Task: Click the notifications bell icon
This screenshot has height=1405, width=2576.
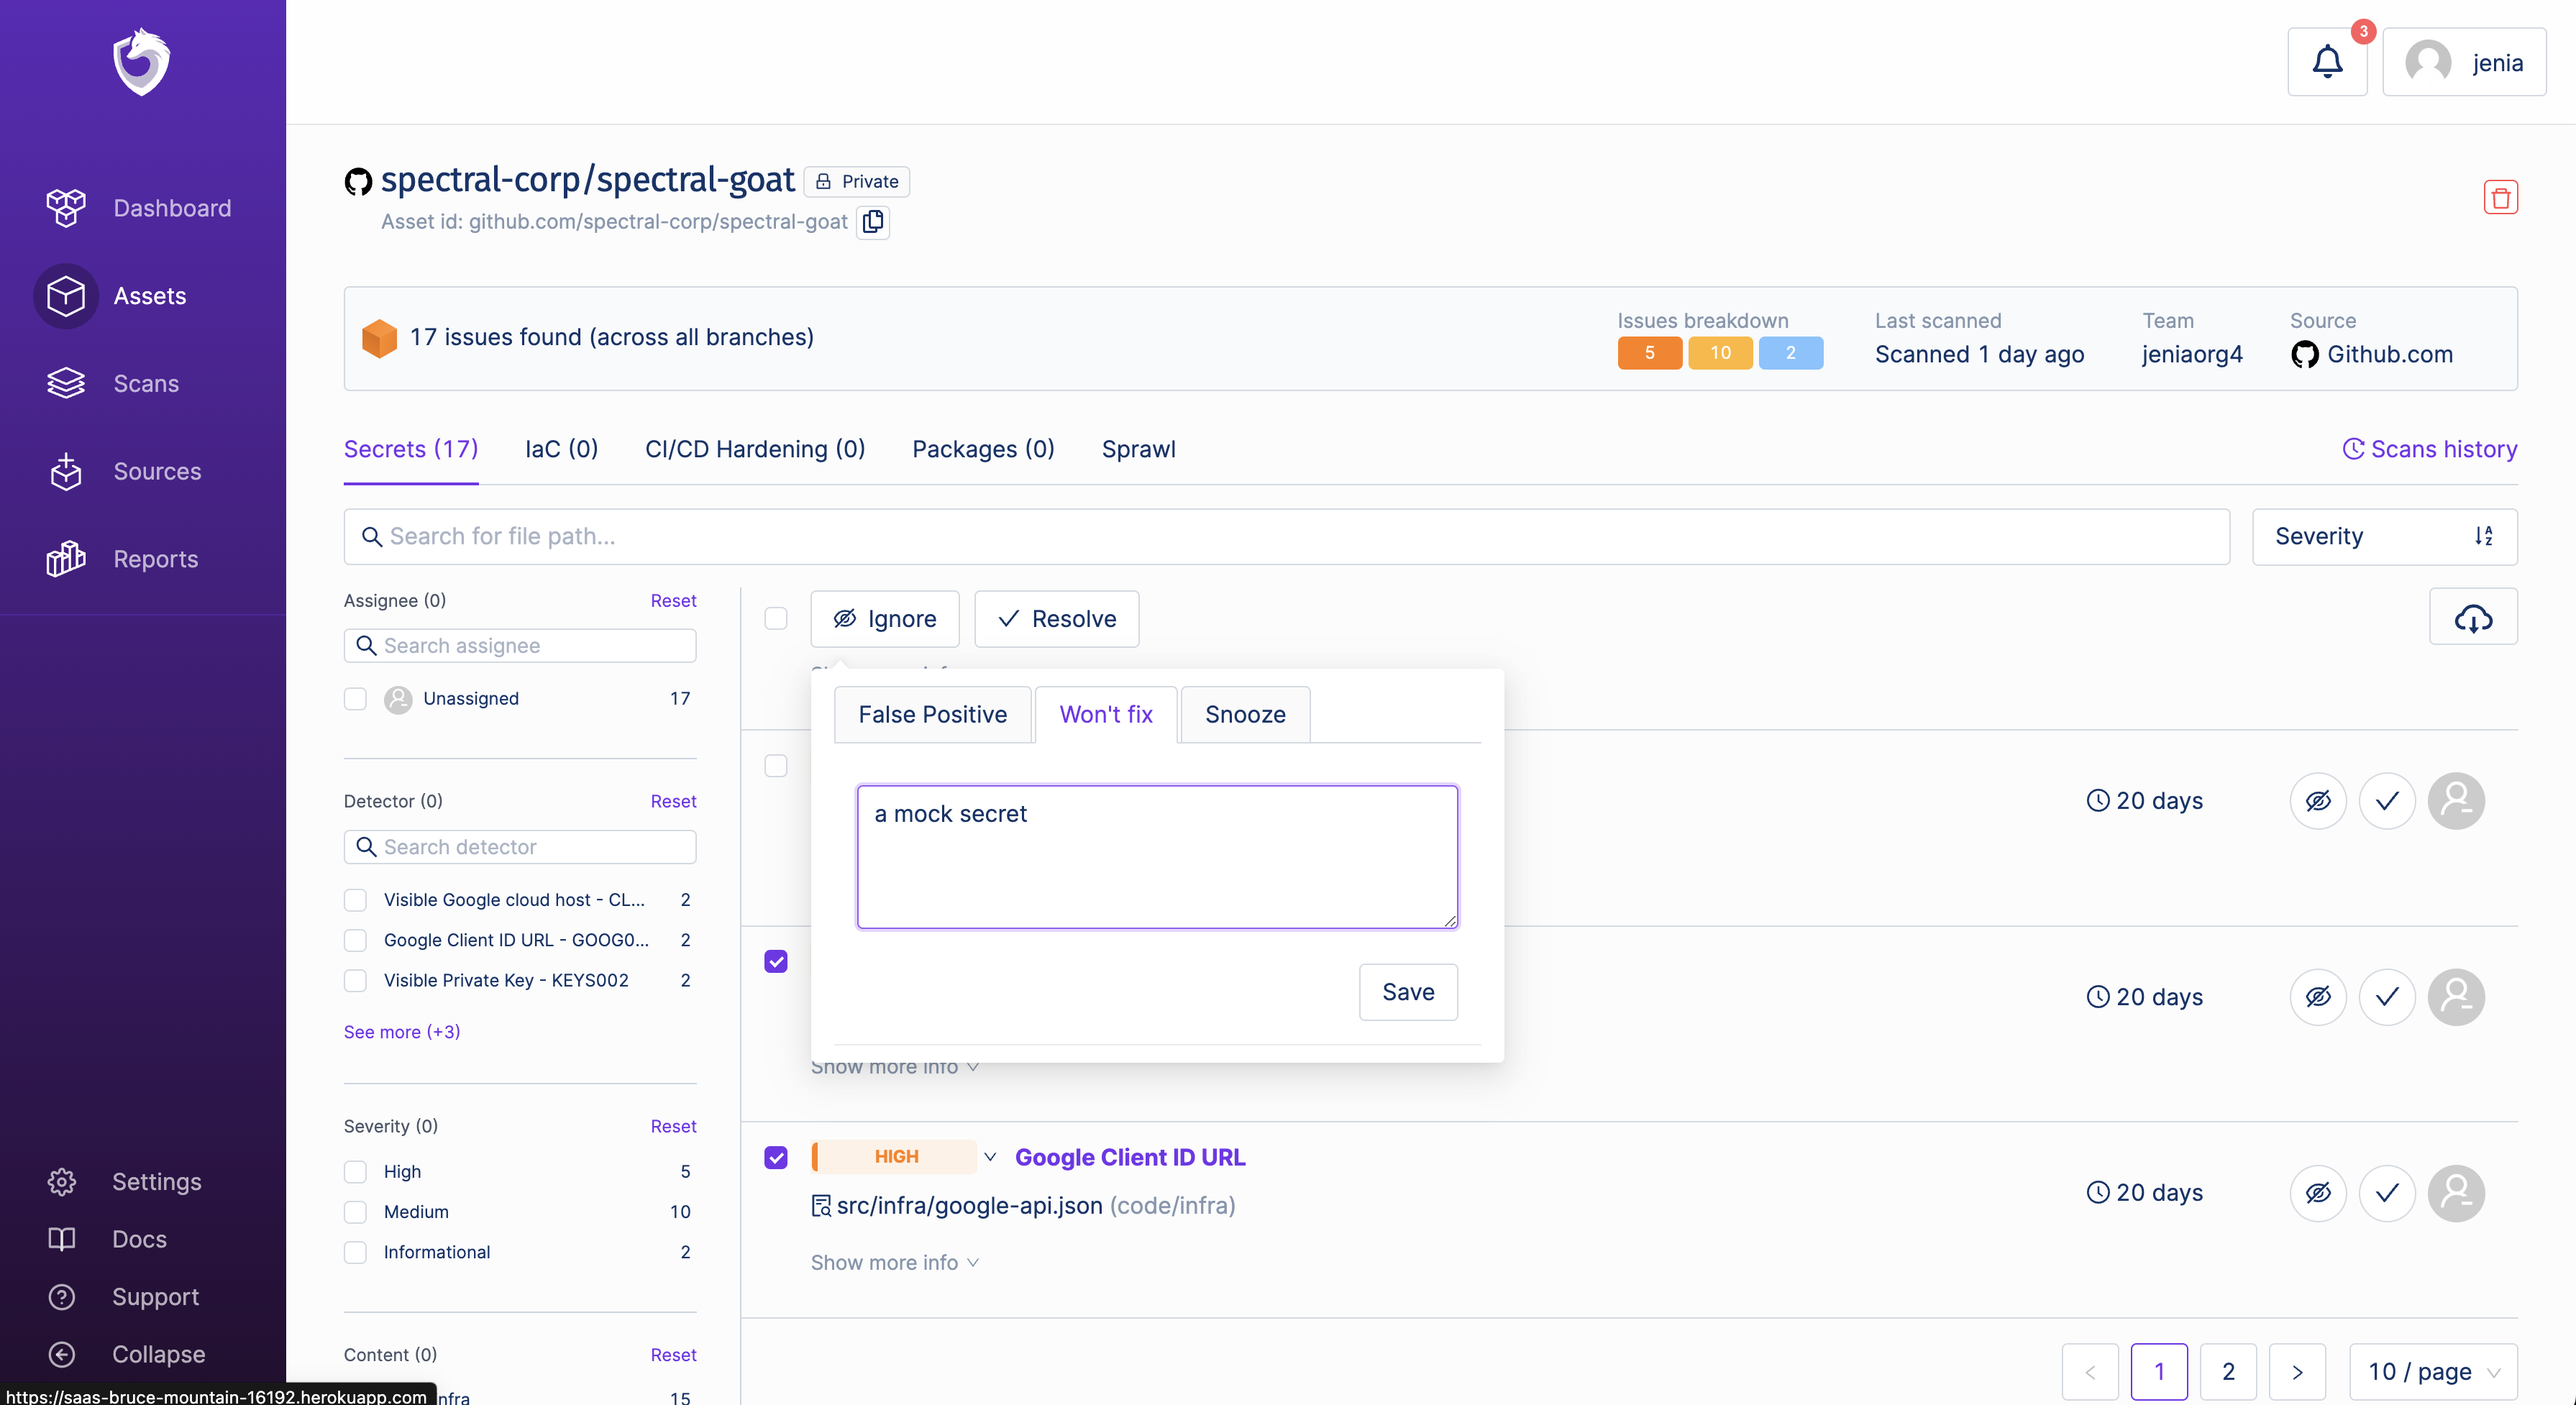Action: 2327,62
